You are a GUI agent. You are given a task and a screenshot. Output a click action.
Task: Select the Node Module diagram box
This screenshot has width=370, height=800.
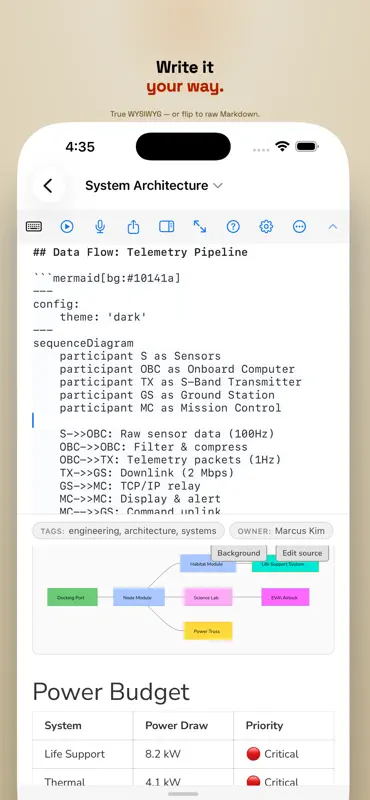click(139, 597)
